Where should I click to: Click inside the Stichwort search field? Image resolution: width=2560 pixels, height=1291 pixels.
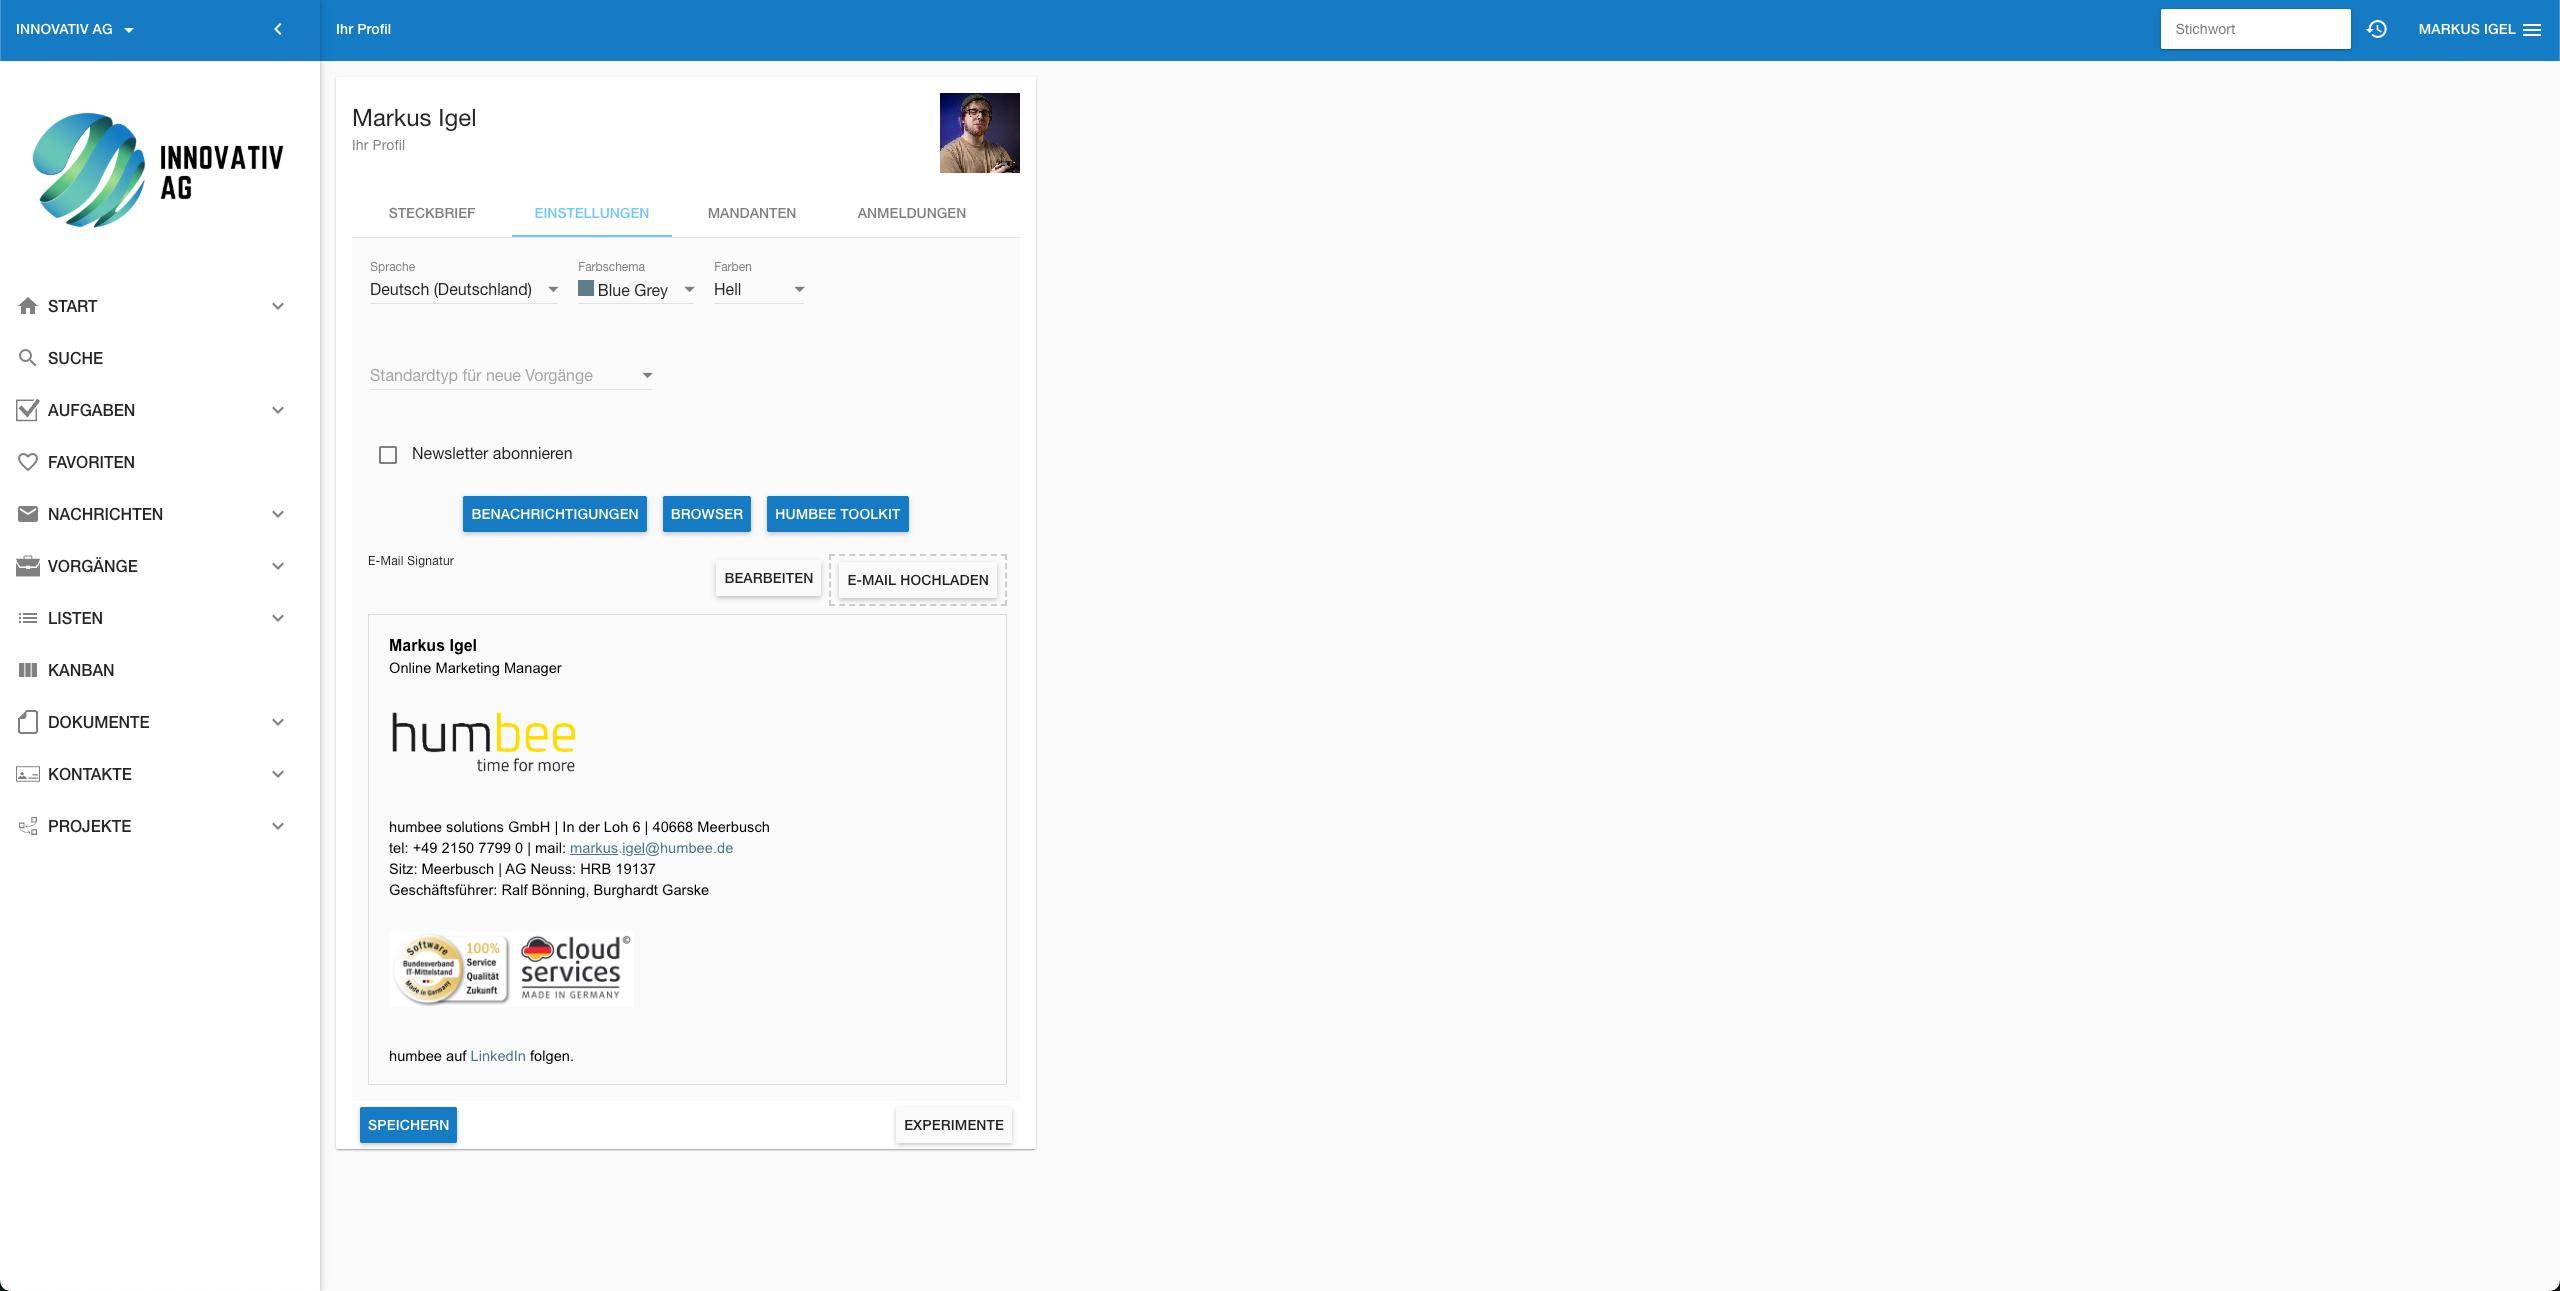(2255, 29)
